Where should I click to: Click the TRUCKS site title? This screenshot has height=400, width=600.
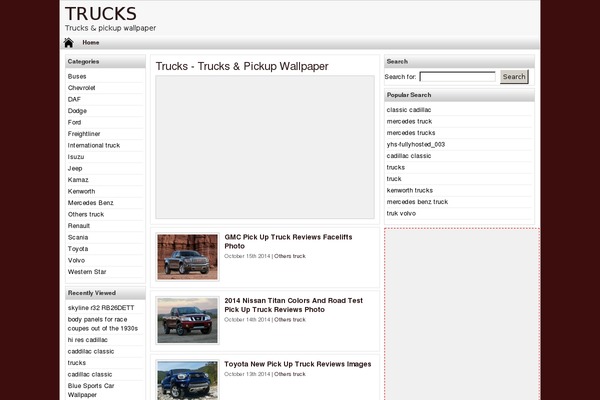coord(101,14)
